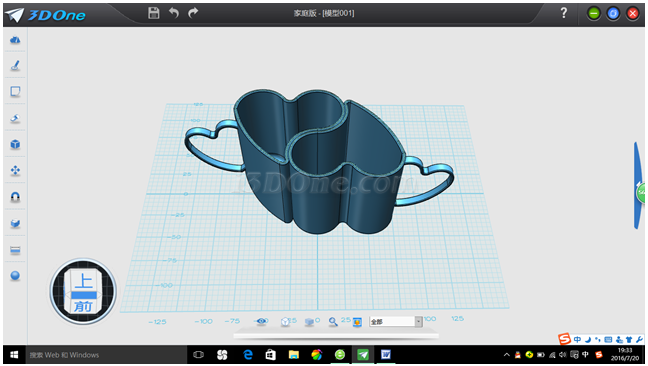648x366 pixels.
Task: Expand the 全部 filter dropdown arrow
Action: tap(418, 322)
